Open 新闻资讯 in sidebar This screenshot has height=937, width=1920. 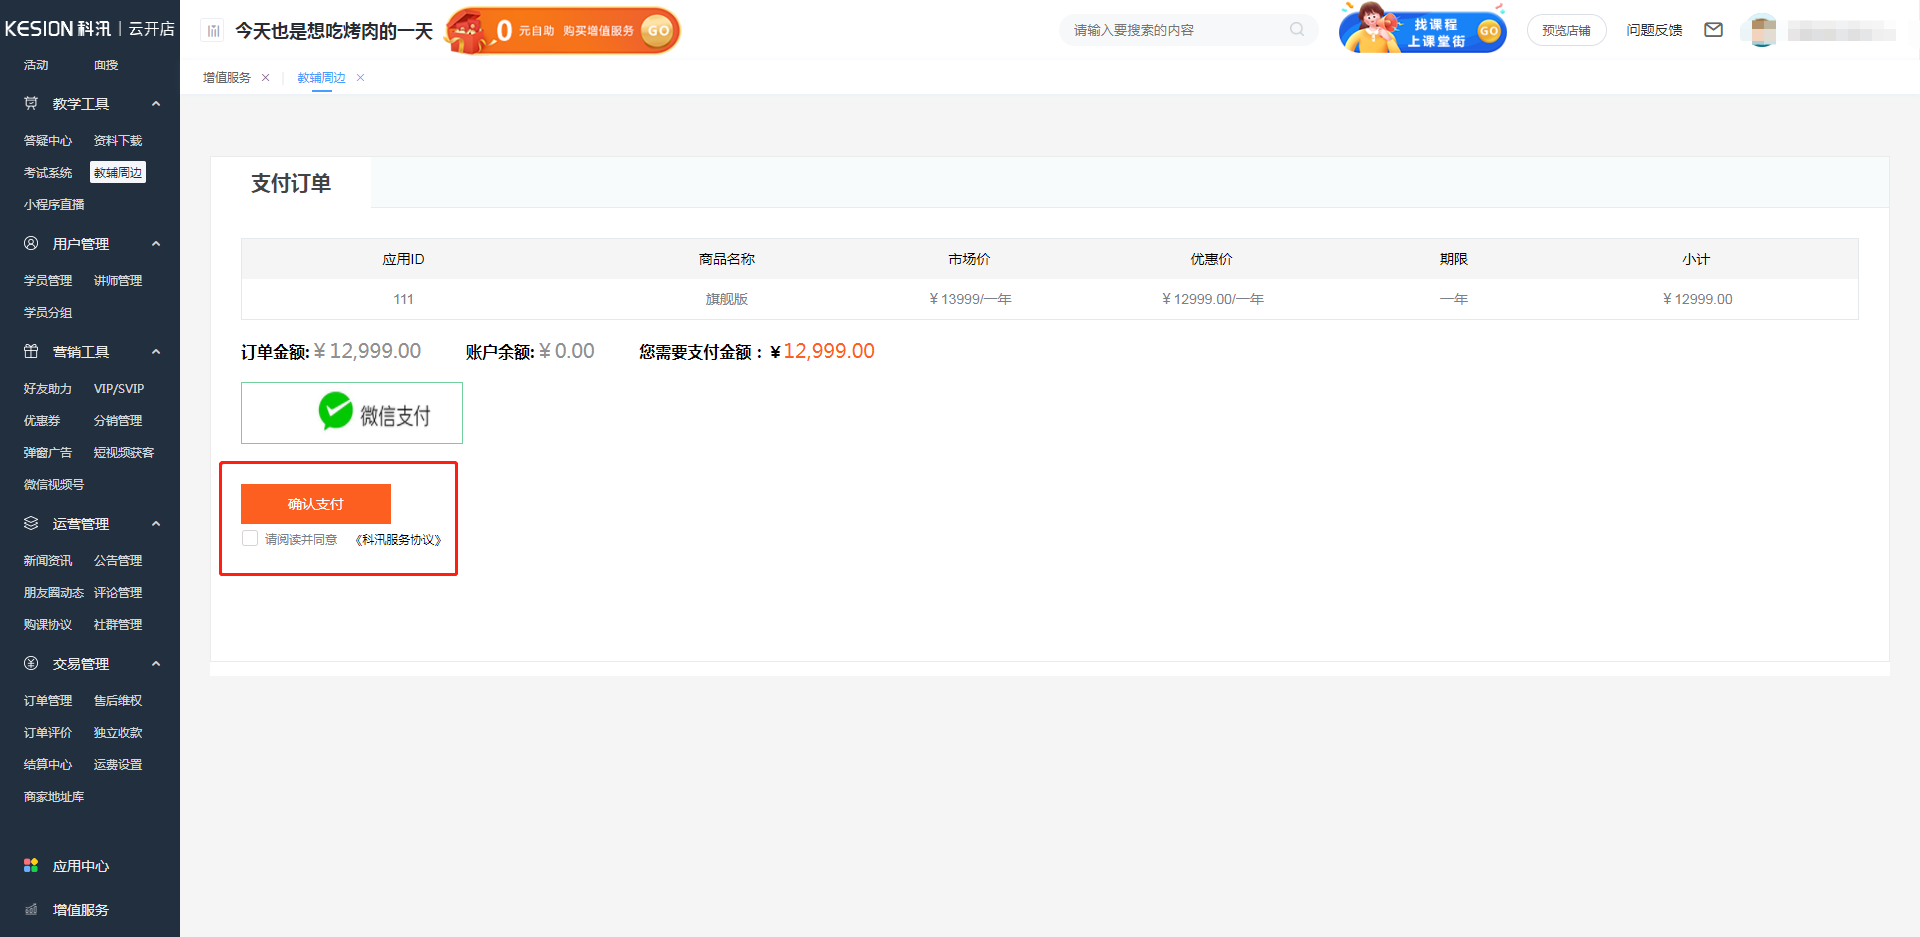(x=48, y=561)
